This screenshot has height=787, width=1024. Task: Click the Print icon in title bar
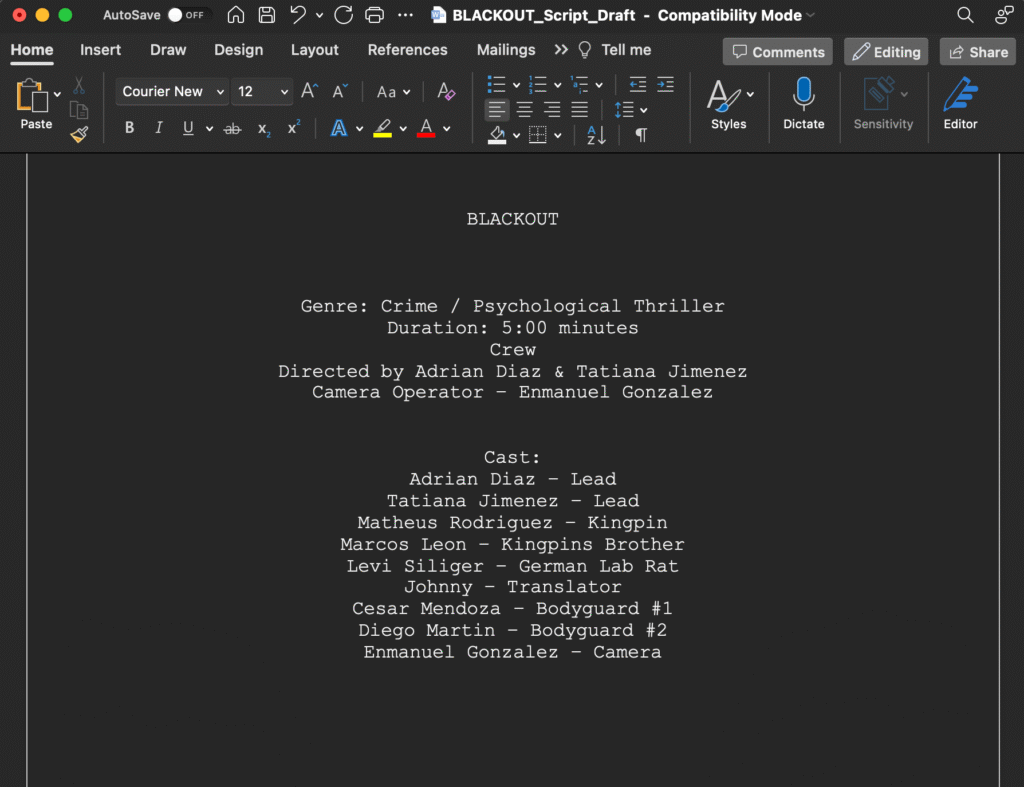coord(374,15)
